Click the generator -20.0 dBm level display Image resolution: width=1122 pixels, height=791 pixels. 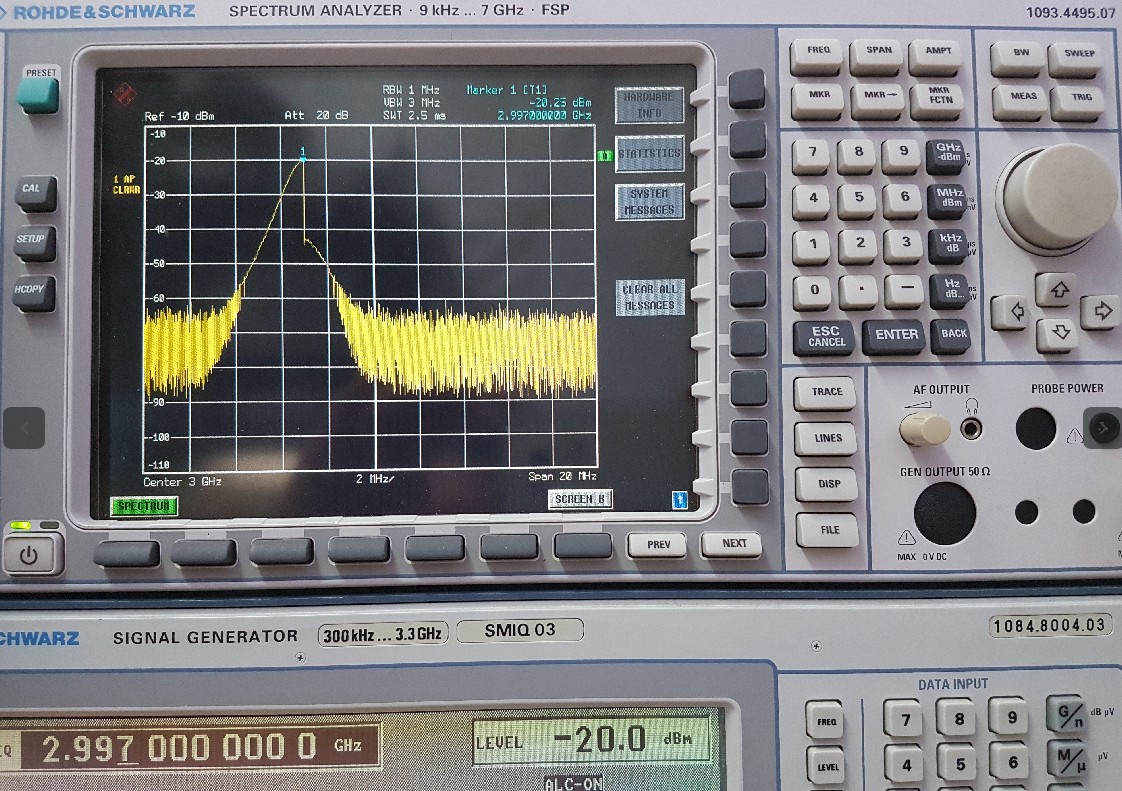[x=591, y=740]
